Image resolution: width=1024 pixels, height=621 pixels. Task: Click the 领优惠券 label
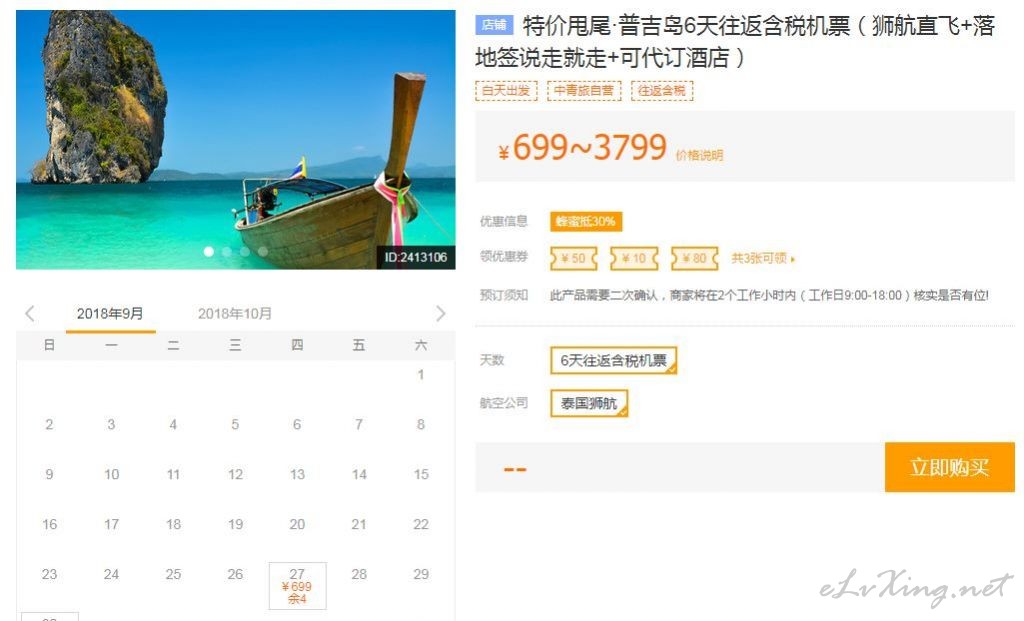click(x=504, y=256)
